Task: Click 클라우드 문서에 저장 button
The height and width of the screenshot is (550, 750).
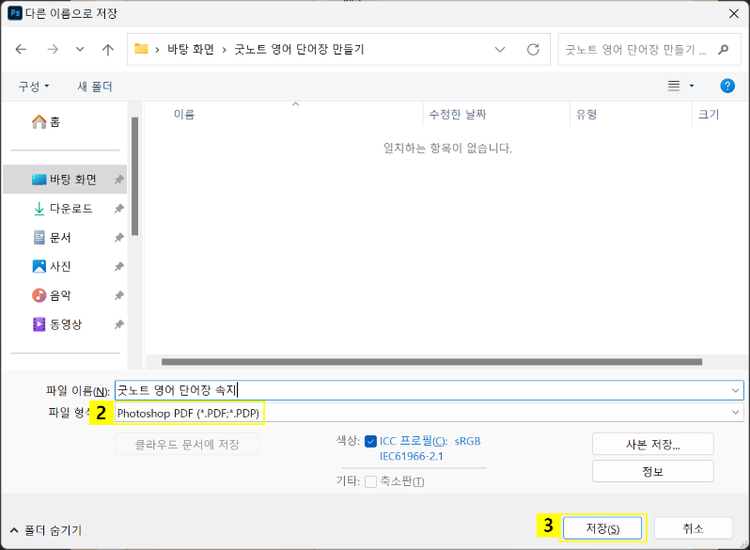Action: pos(187,444)
